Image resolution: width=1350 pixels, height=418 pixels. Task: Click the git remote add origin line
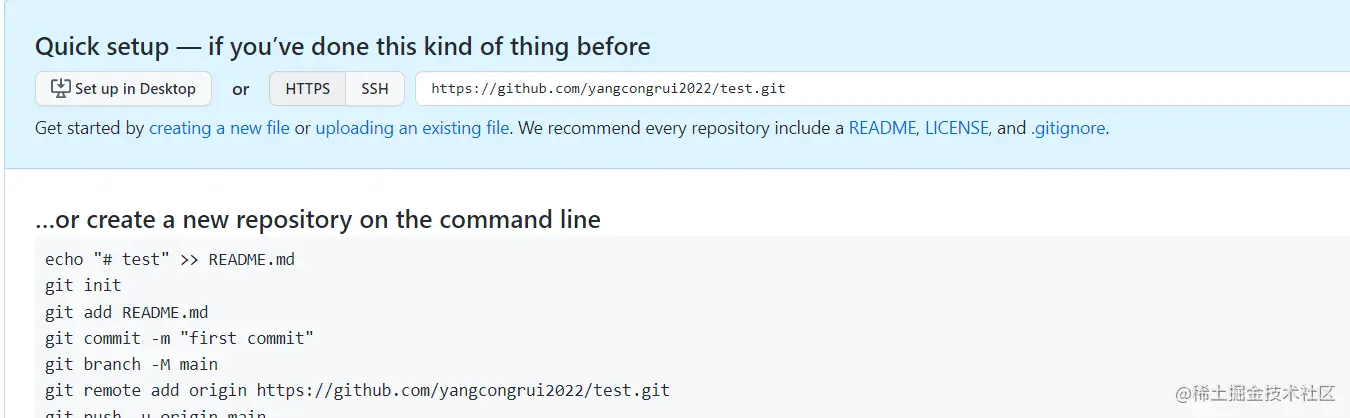pos(357,390)
